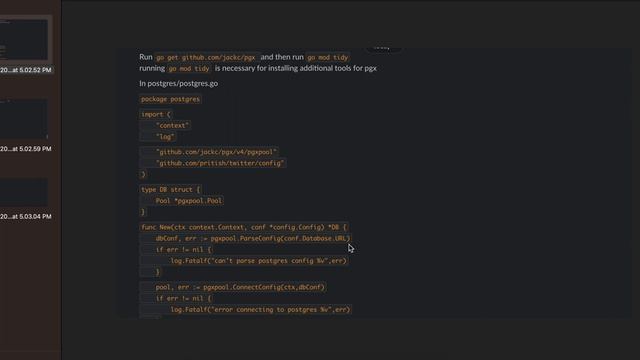Select the thumbnail labeled 5.02.52 PM

point(24,40)
